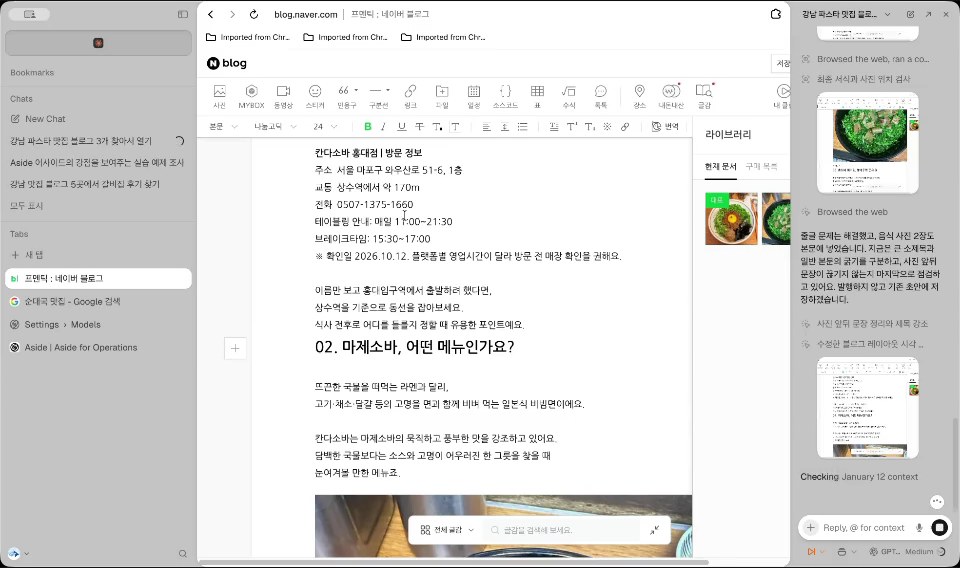960x568 pixels.
Task: Expand the quotation (인용구) style arrow
Action: (356, 91)
